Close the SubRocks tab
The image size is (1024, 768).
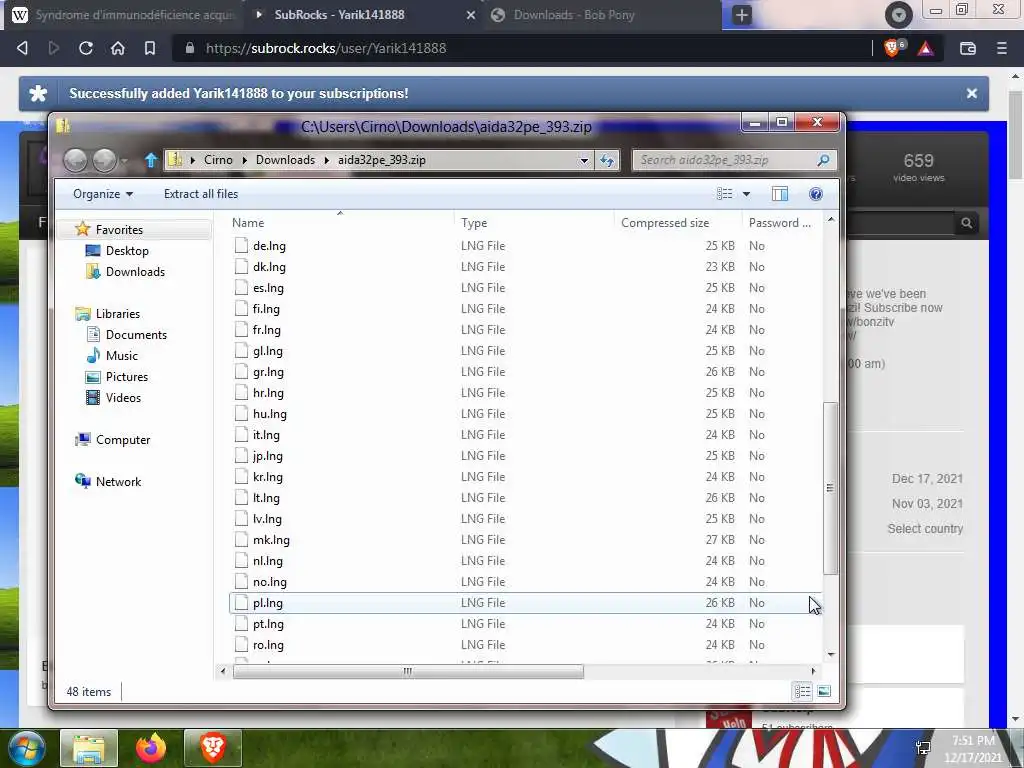(471, 14)
